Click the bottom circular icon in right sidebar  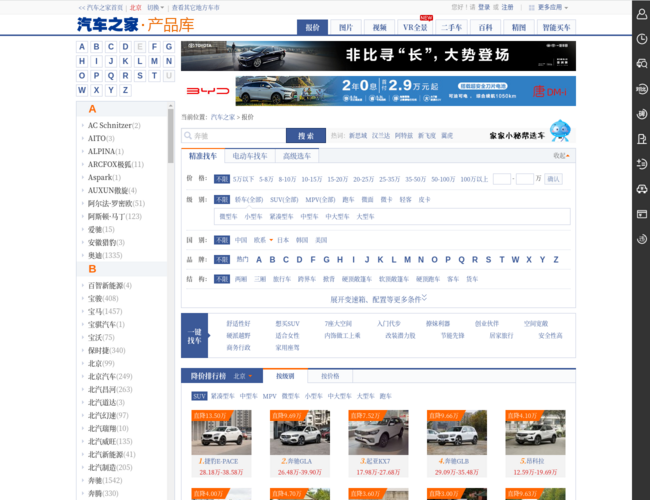641,239
